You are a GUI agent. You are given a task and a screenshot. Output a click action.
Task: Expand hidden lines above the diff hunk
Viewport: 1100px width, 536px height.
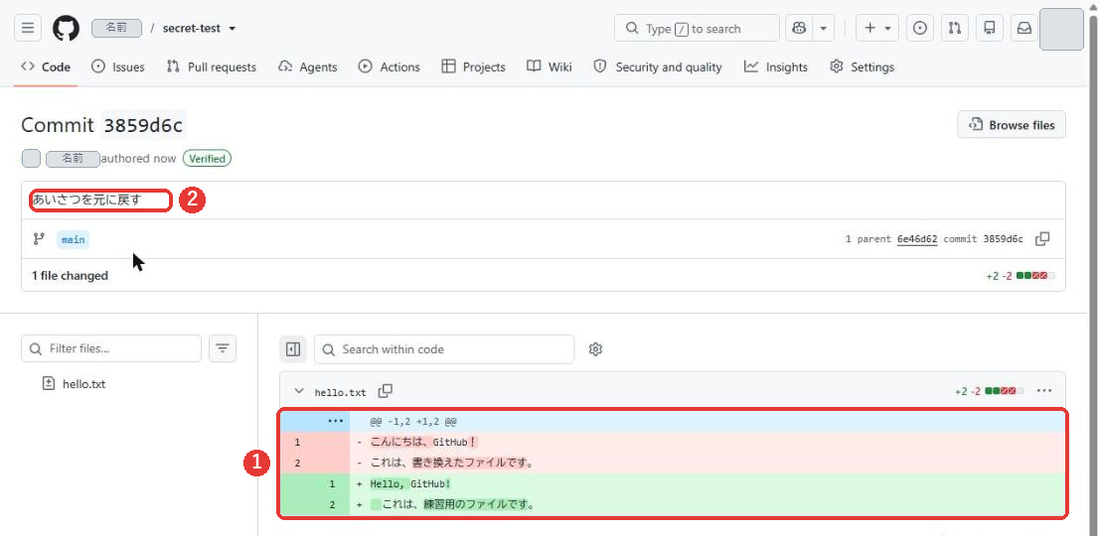point(335,422)
